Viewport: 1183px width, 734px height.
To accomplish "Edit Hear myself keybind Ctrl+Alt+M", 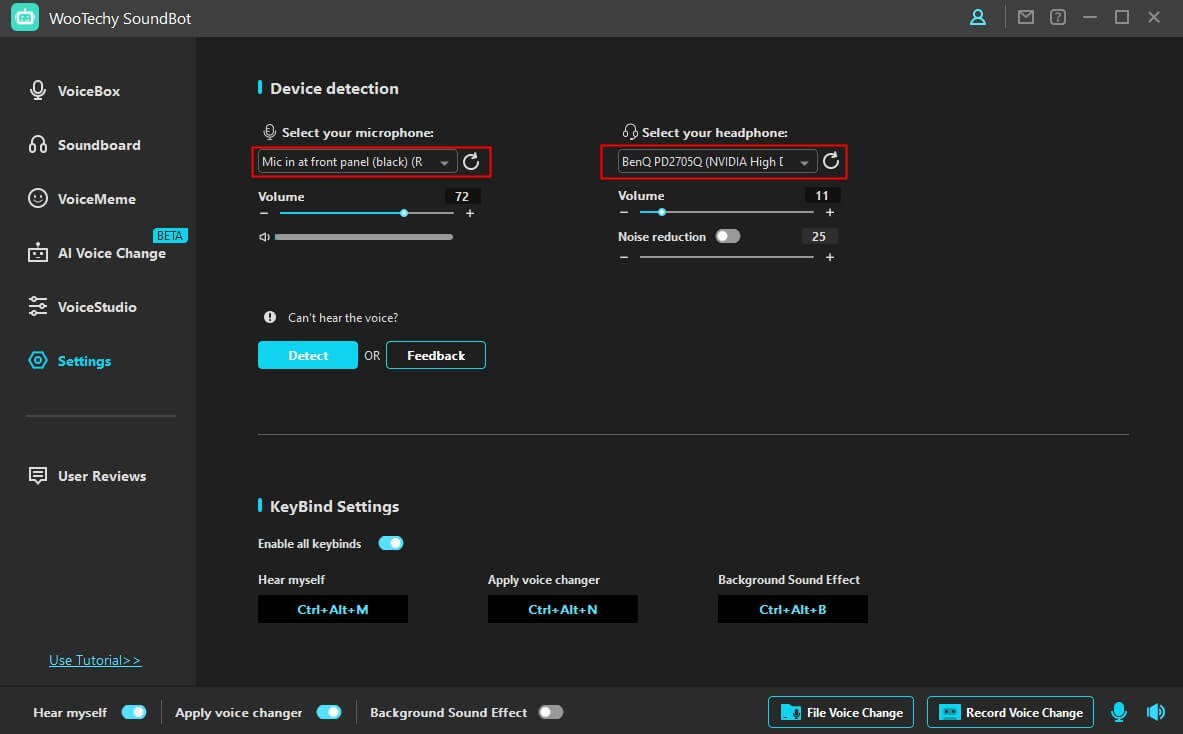I will (333, 610).
